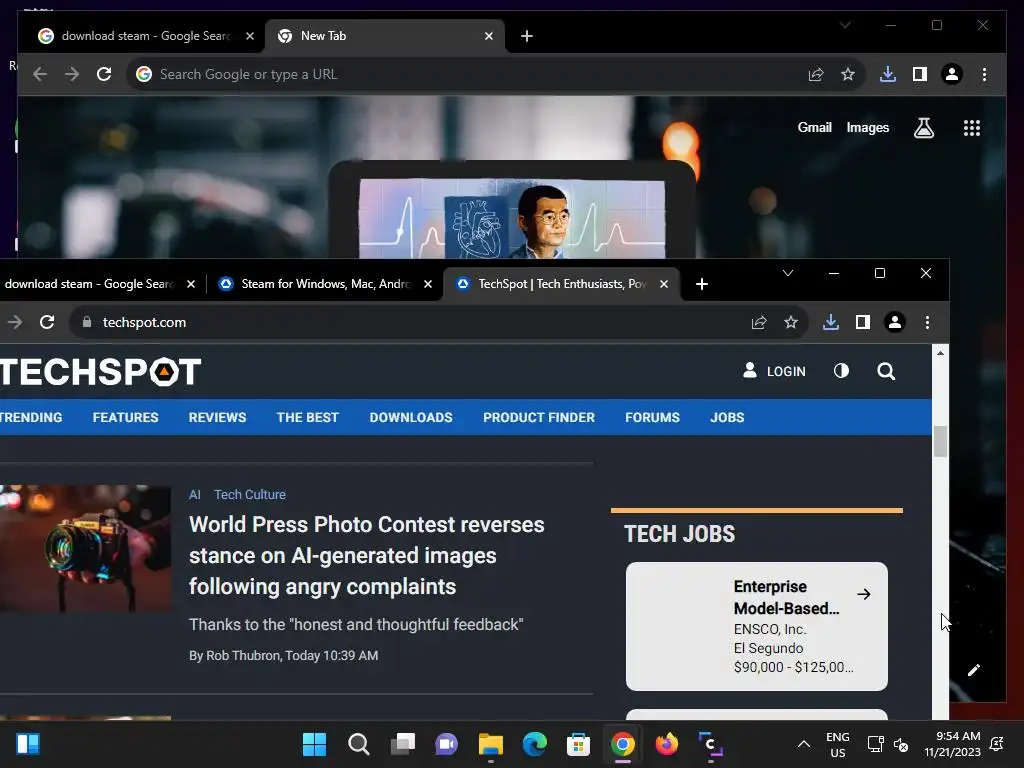Open TechSpot site search magnifier
The image size is (1024, 768).
(886, 372)
